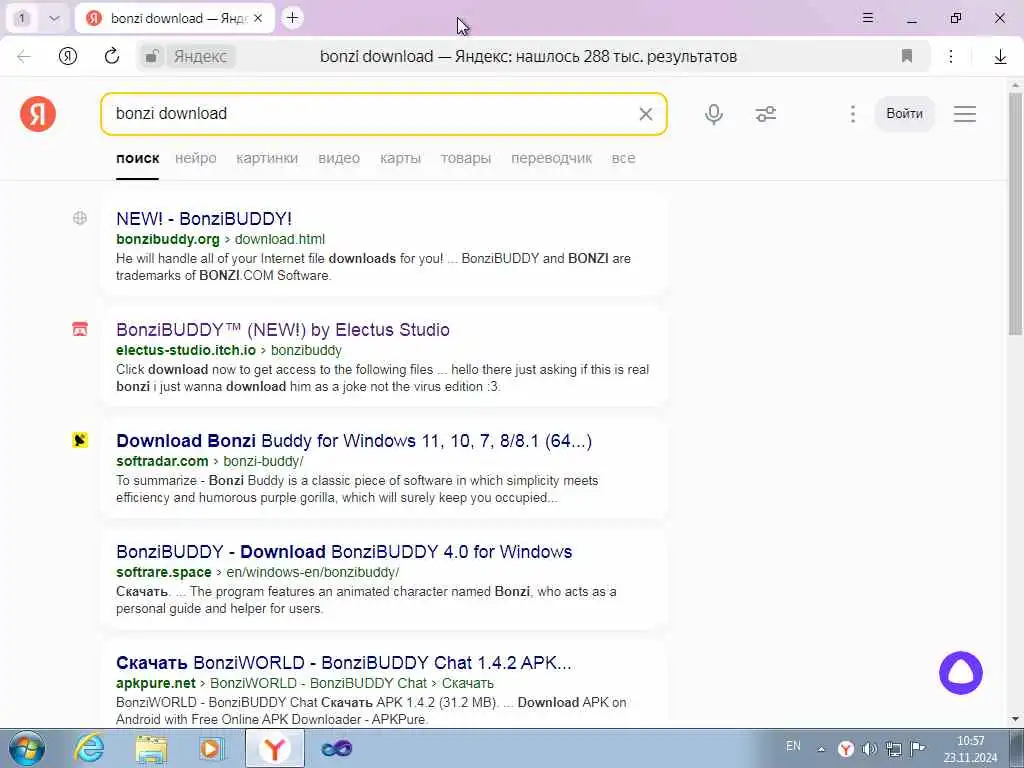
Task: Close the bonzi download tab
Action: click(258, 18)
